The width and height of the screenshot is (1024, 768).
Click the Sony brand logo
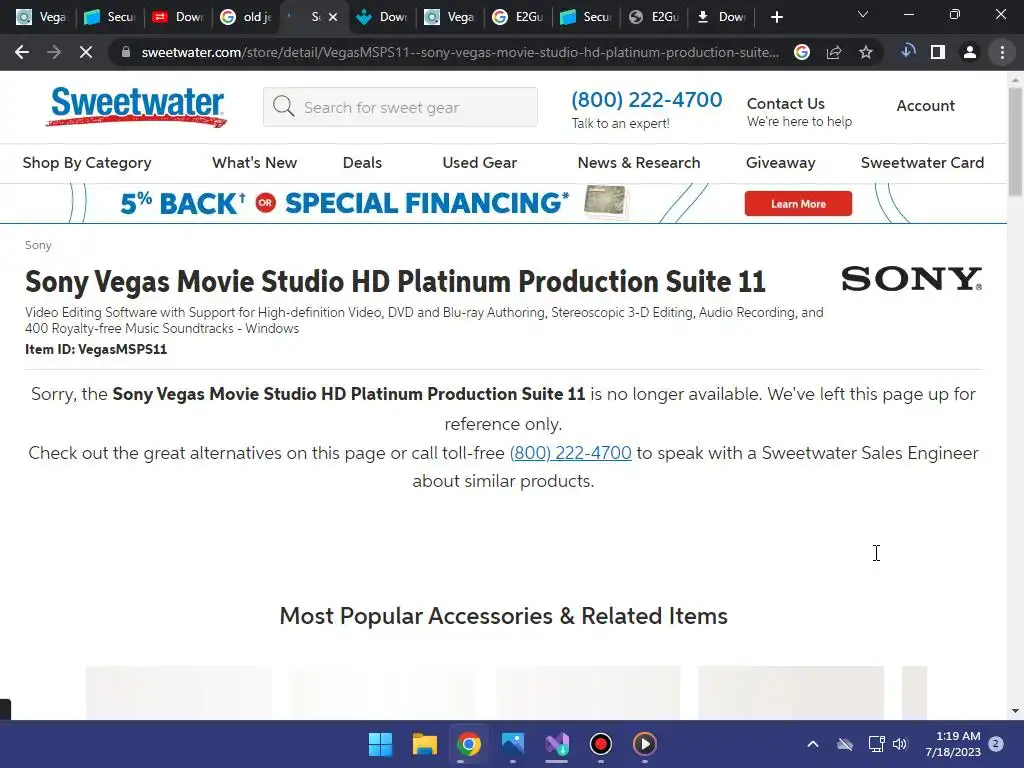click(x=912, y=279)
